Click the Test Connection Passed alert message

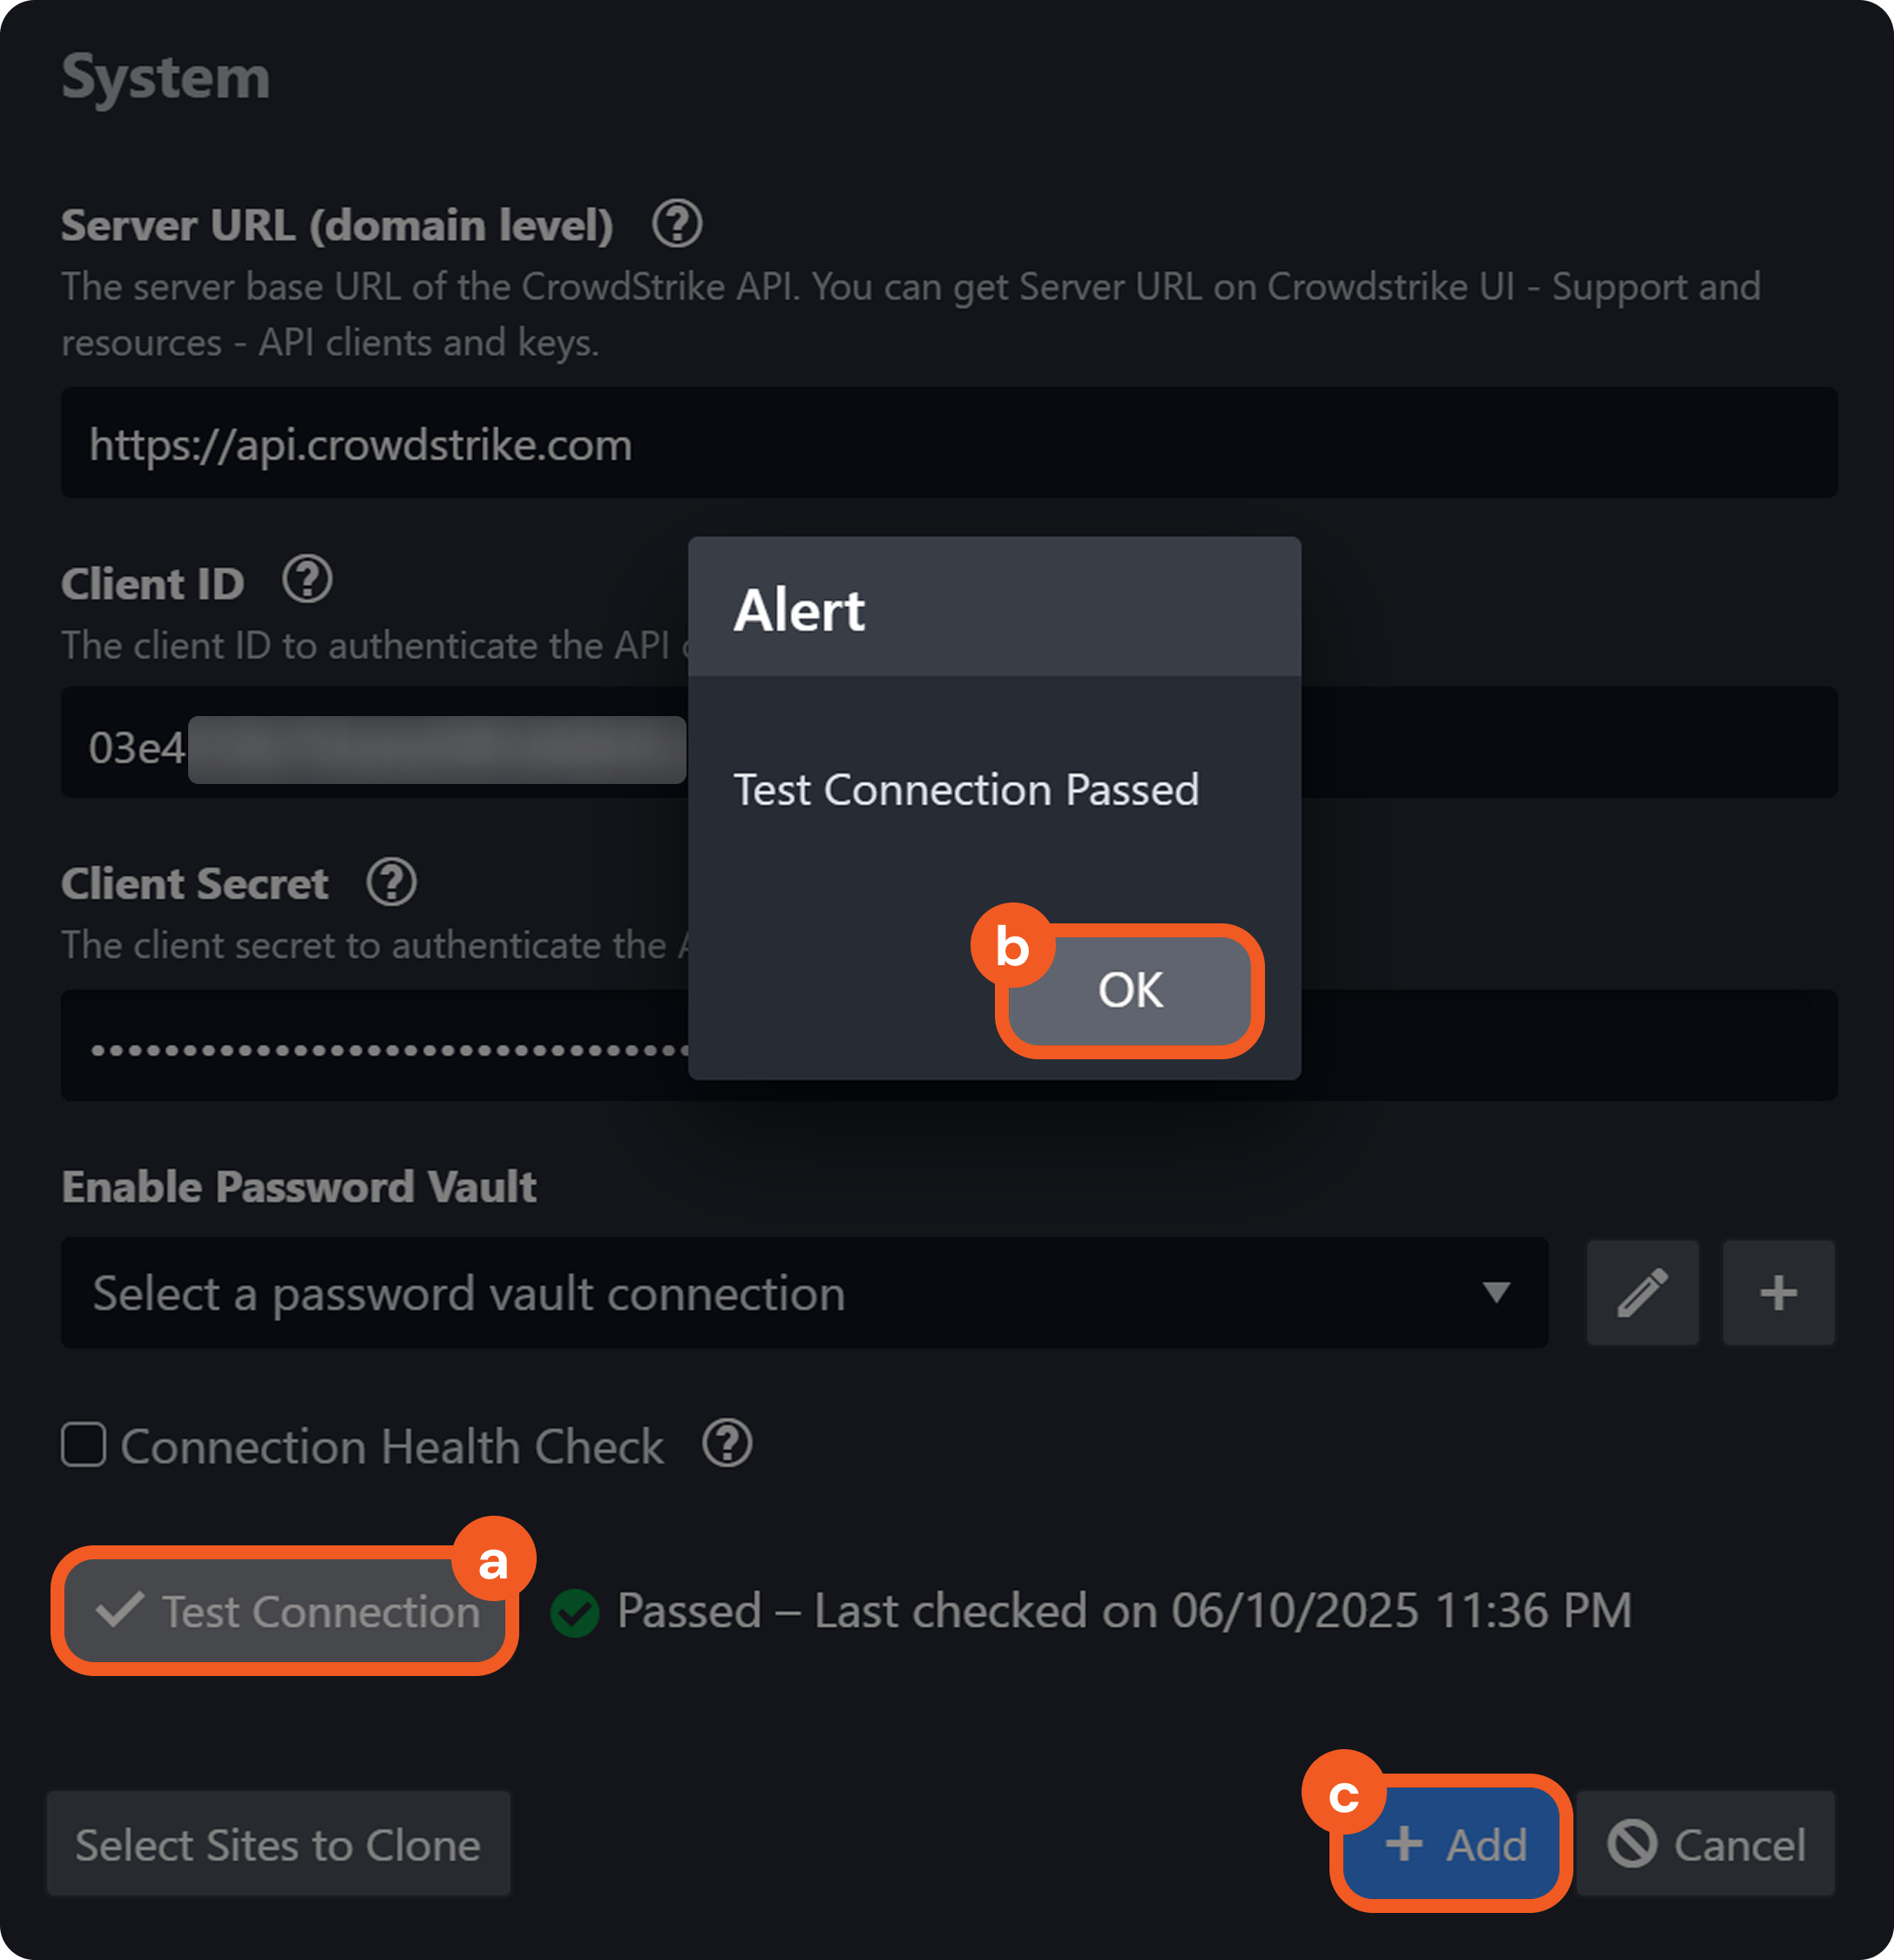click(966, 790)
